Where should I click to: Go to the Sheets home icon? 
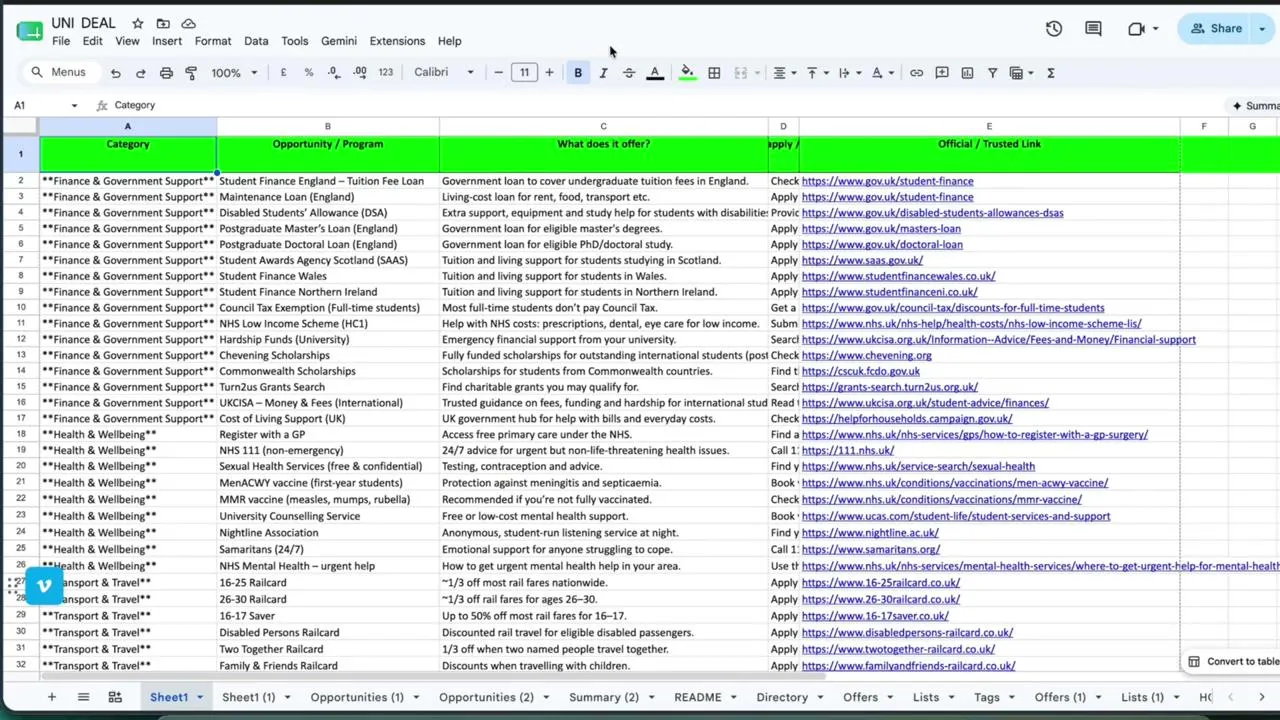click(x=29, y=31)
